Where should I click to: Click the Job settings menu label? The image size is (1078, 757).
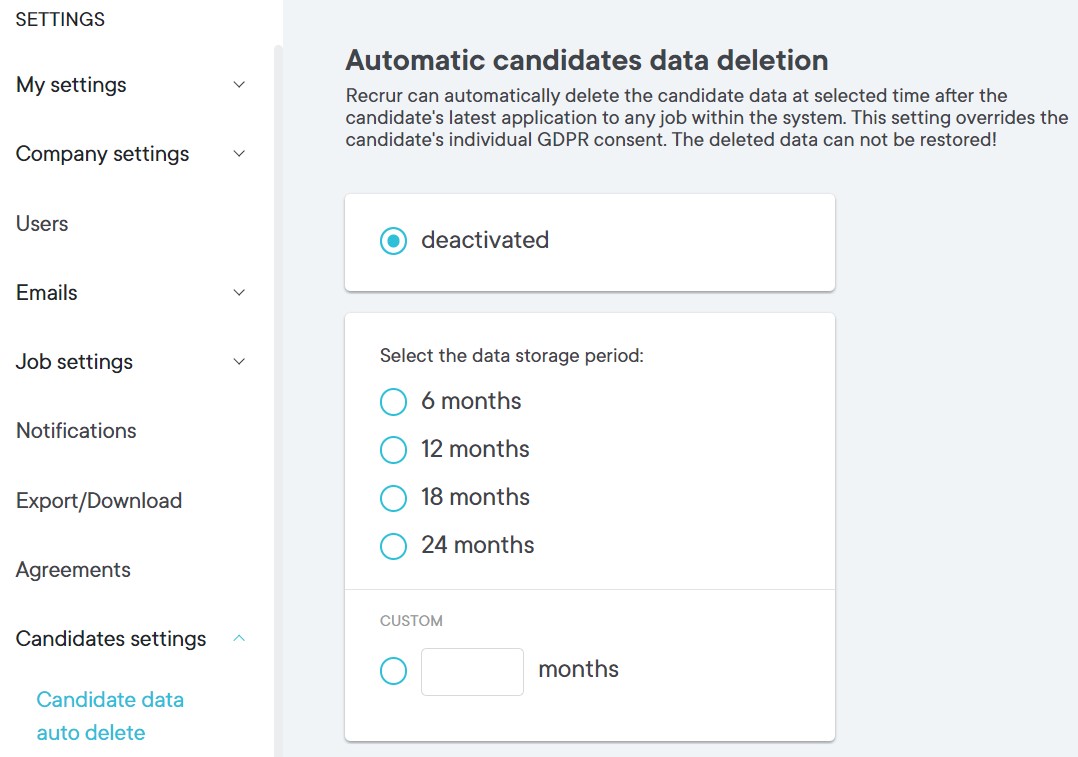(74, 362)
